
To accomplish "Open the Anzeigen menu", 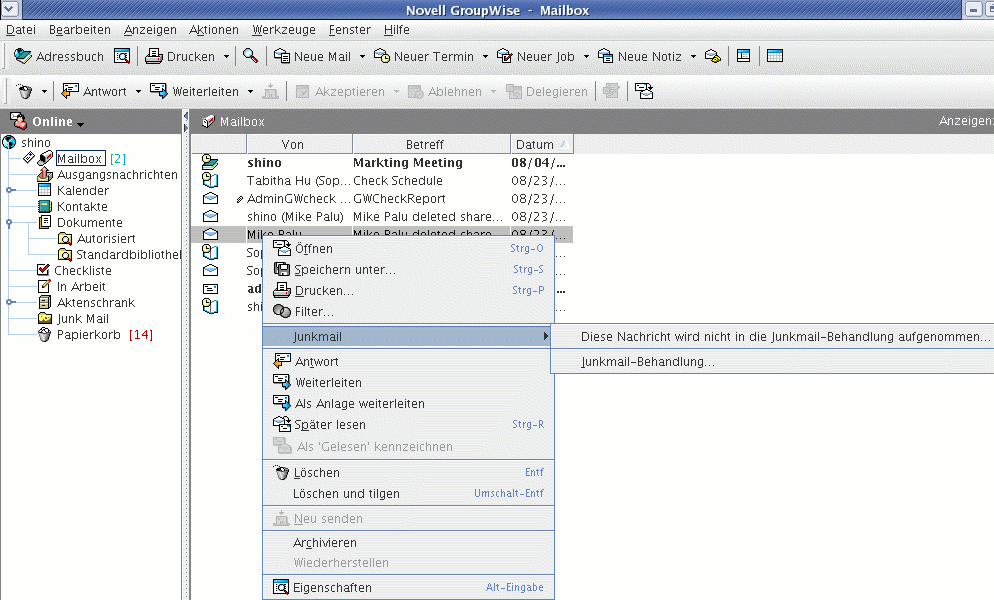I will point(150,30).
